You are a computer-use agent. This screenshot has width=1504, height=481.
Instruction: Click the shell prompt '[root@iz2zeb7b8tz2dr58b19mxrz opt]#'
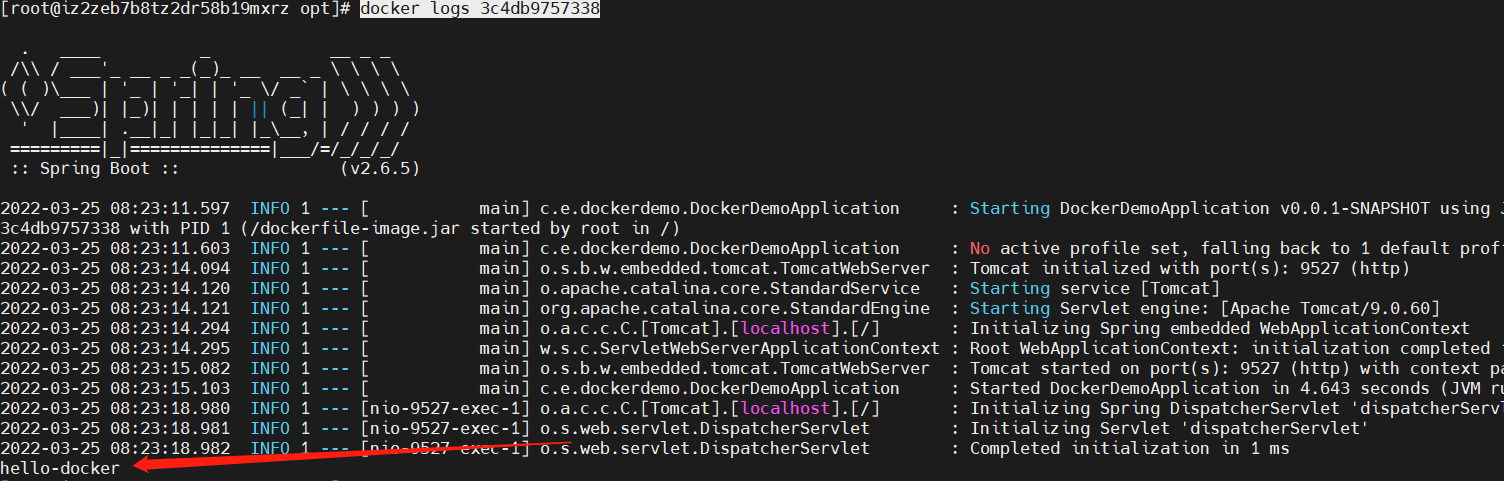tap(175, 9)
